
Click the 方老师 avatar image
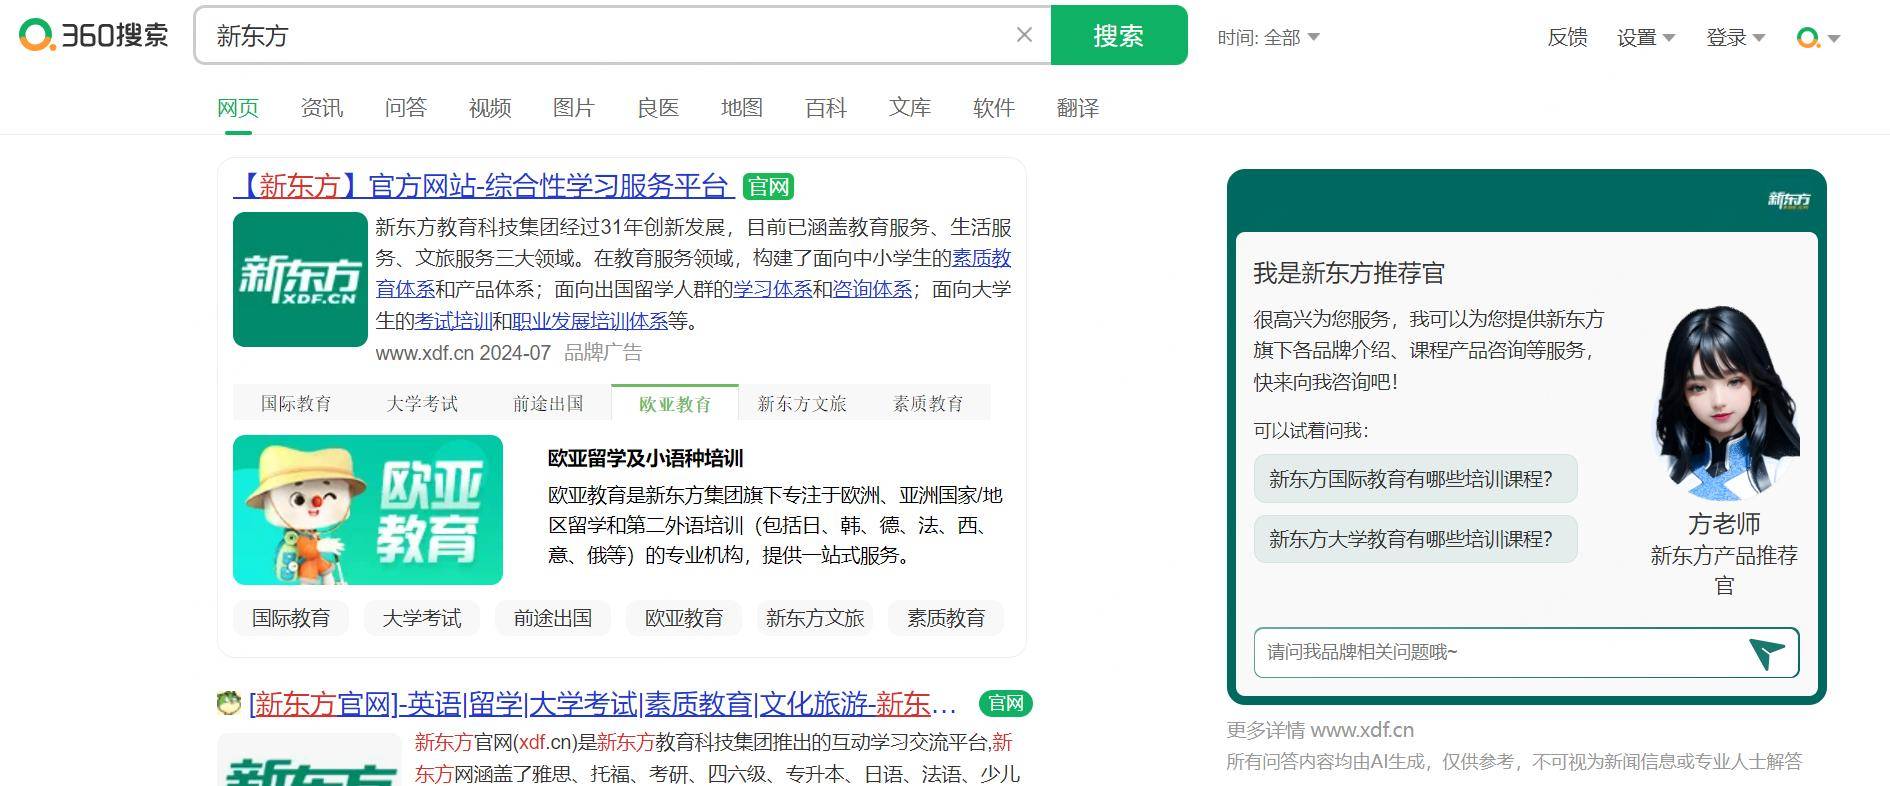click(x=1724, y=403)
